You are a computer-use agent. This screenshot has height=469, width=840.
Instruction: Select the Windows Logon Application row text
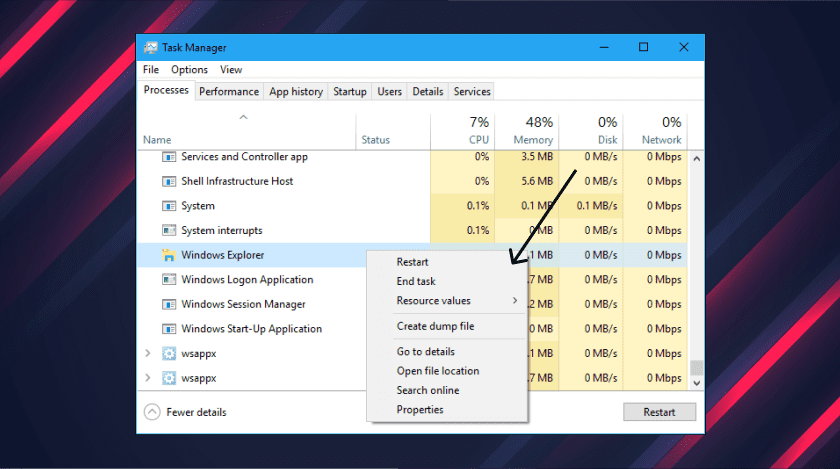point(247,280)
